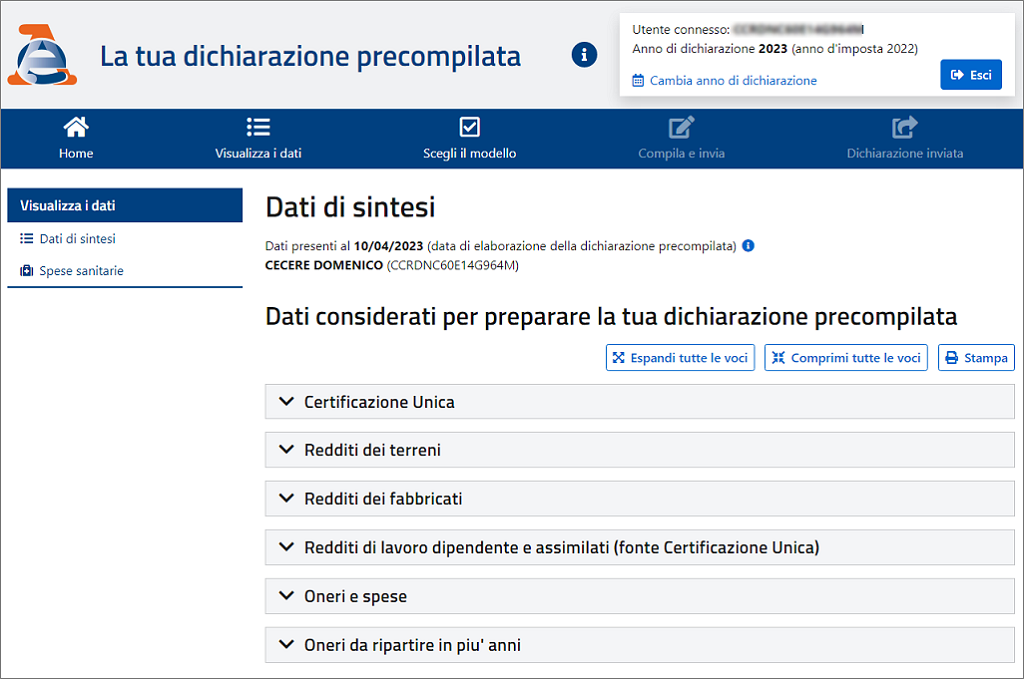Screen dimensions: 1024x679
Task: Click the Stampa print button
Action: pyautogui.click(x=976, y=358)
